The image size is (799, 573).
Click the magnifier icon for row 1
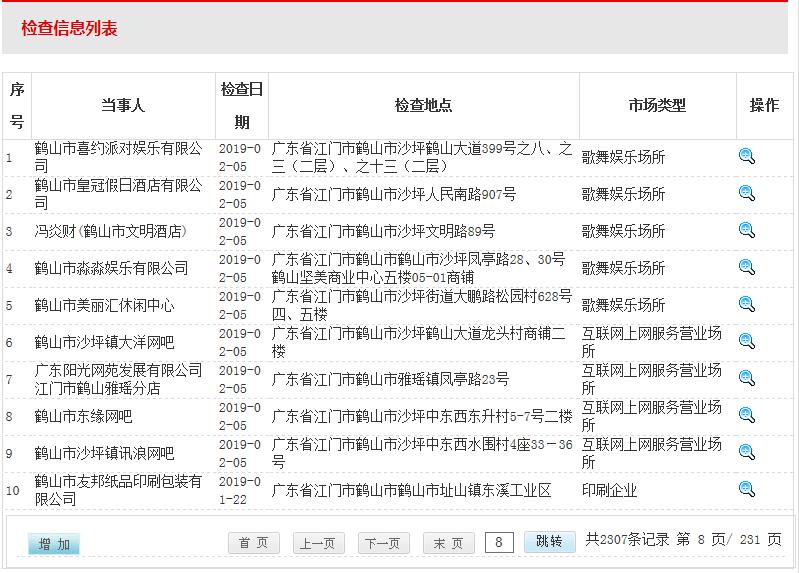[x=746, y=156]
